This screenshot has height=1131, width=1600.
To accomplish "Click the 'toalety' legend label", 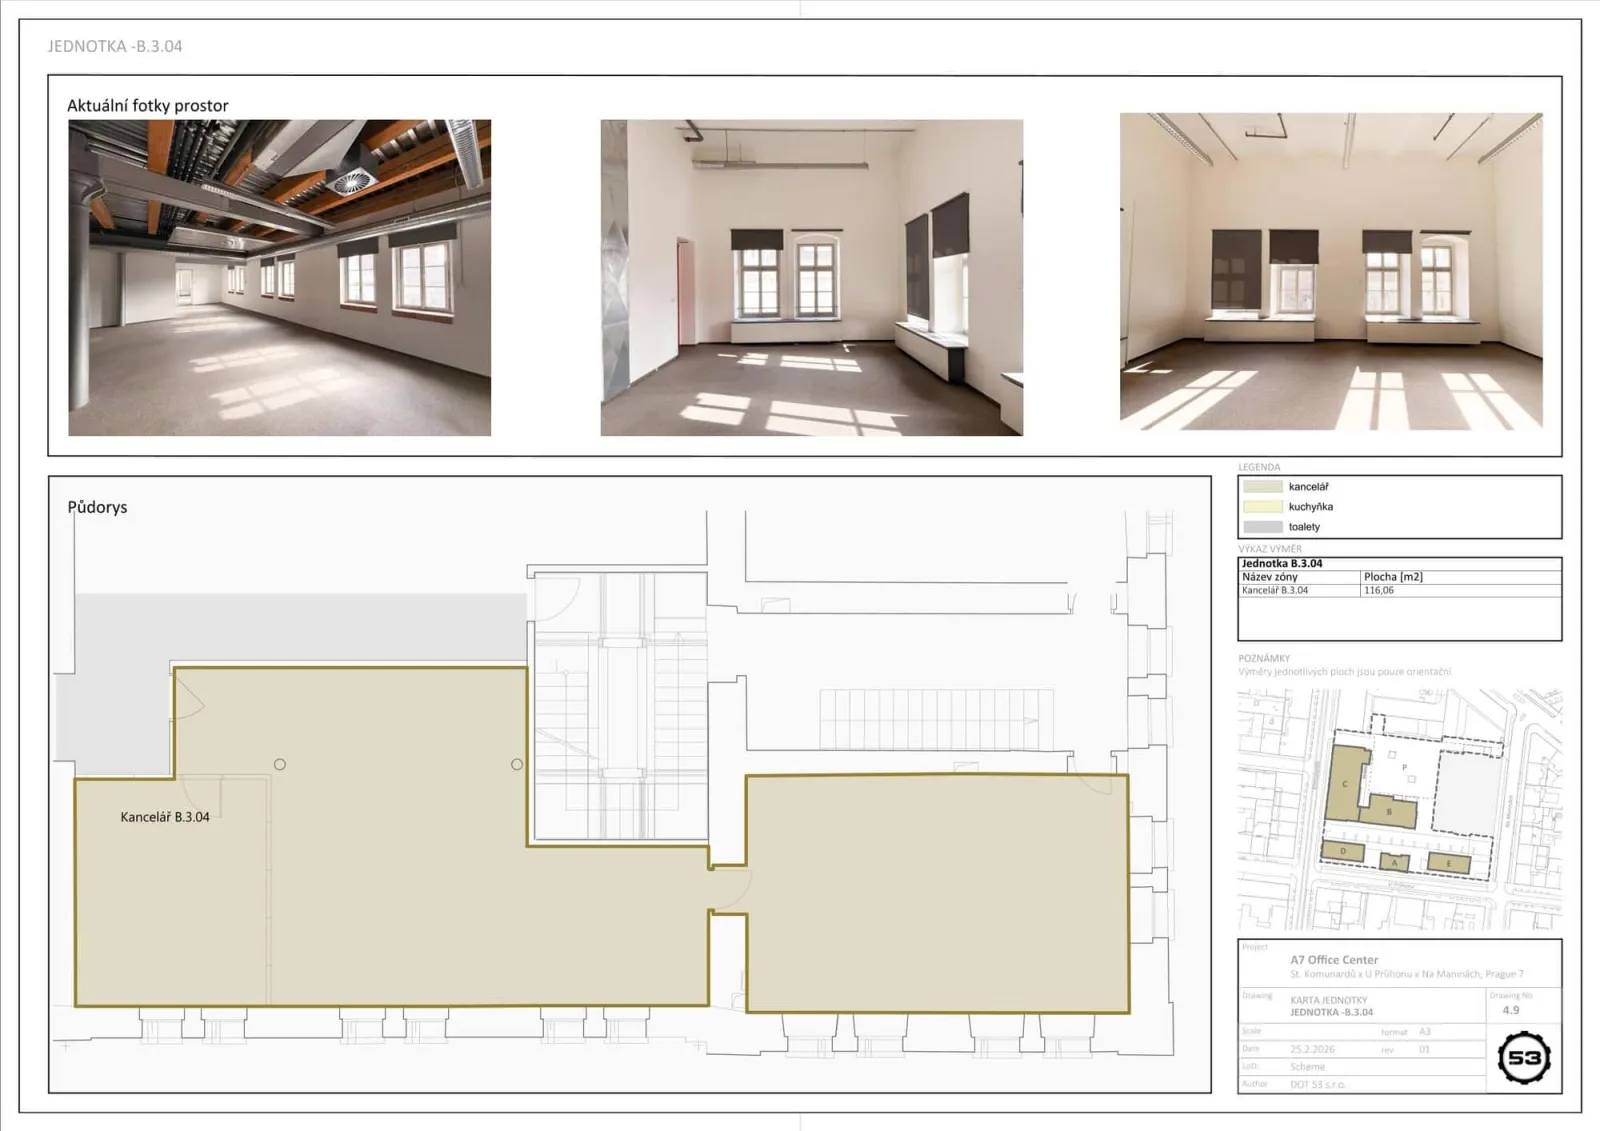I will (1304, 527).
